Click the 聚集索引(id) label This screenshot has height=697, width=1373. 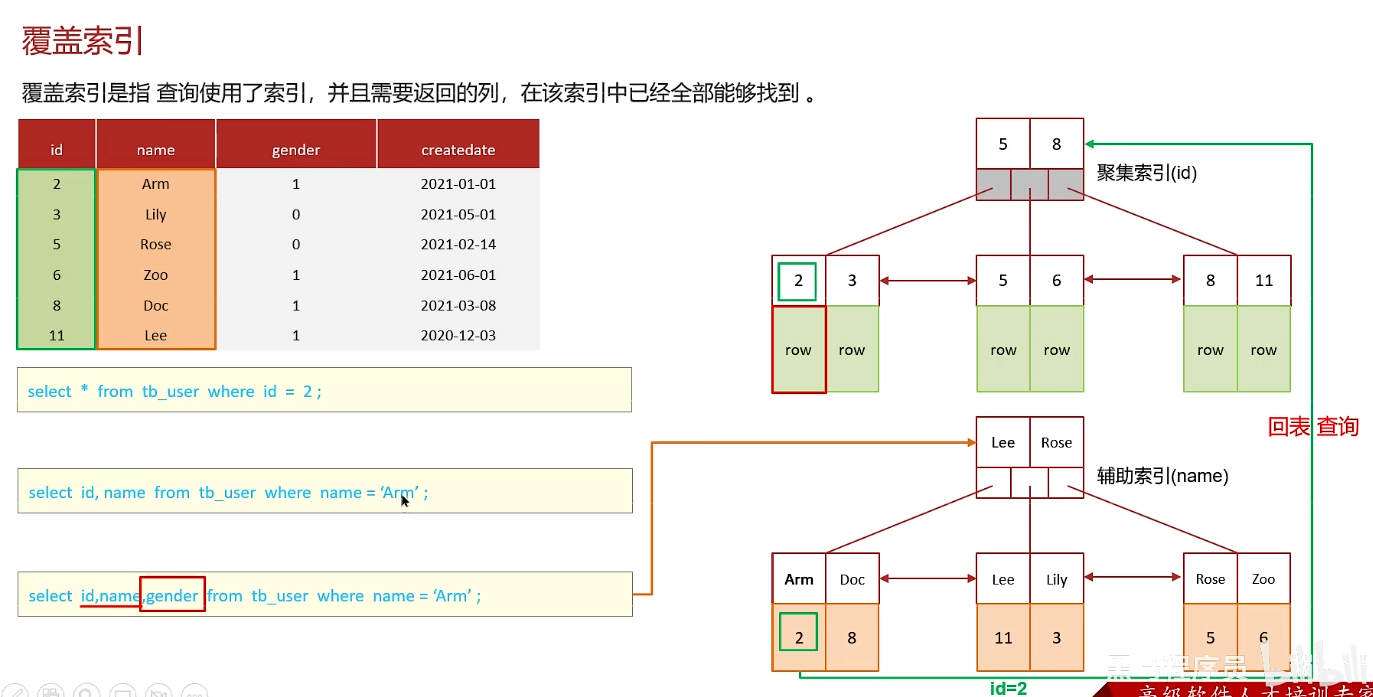(x=1147, y=172)
